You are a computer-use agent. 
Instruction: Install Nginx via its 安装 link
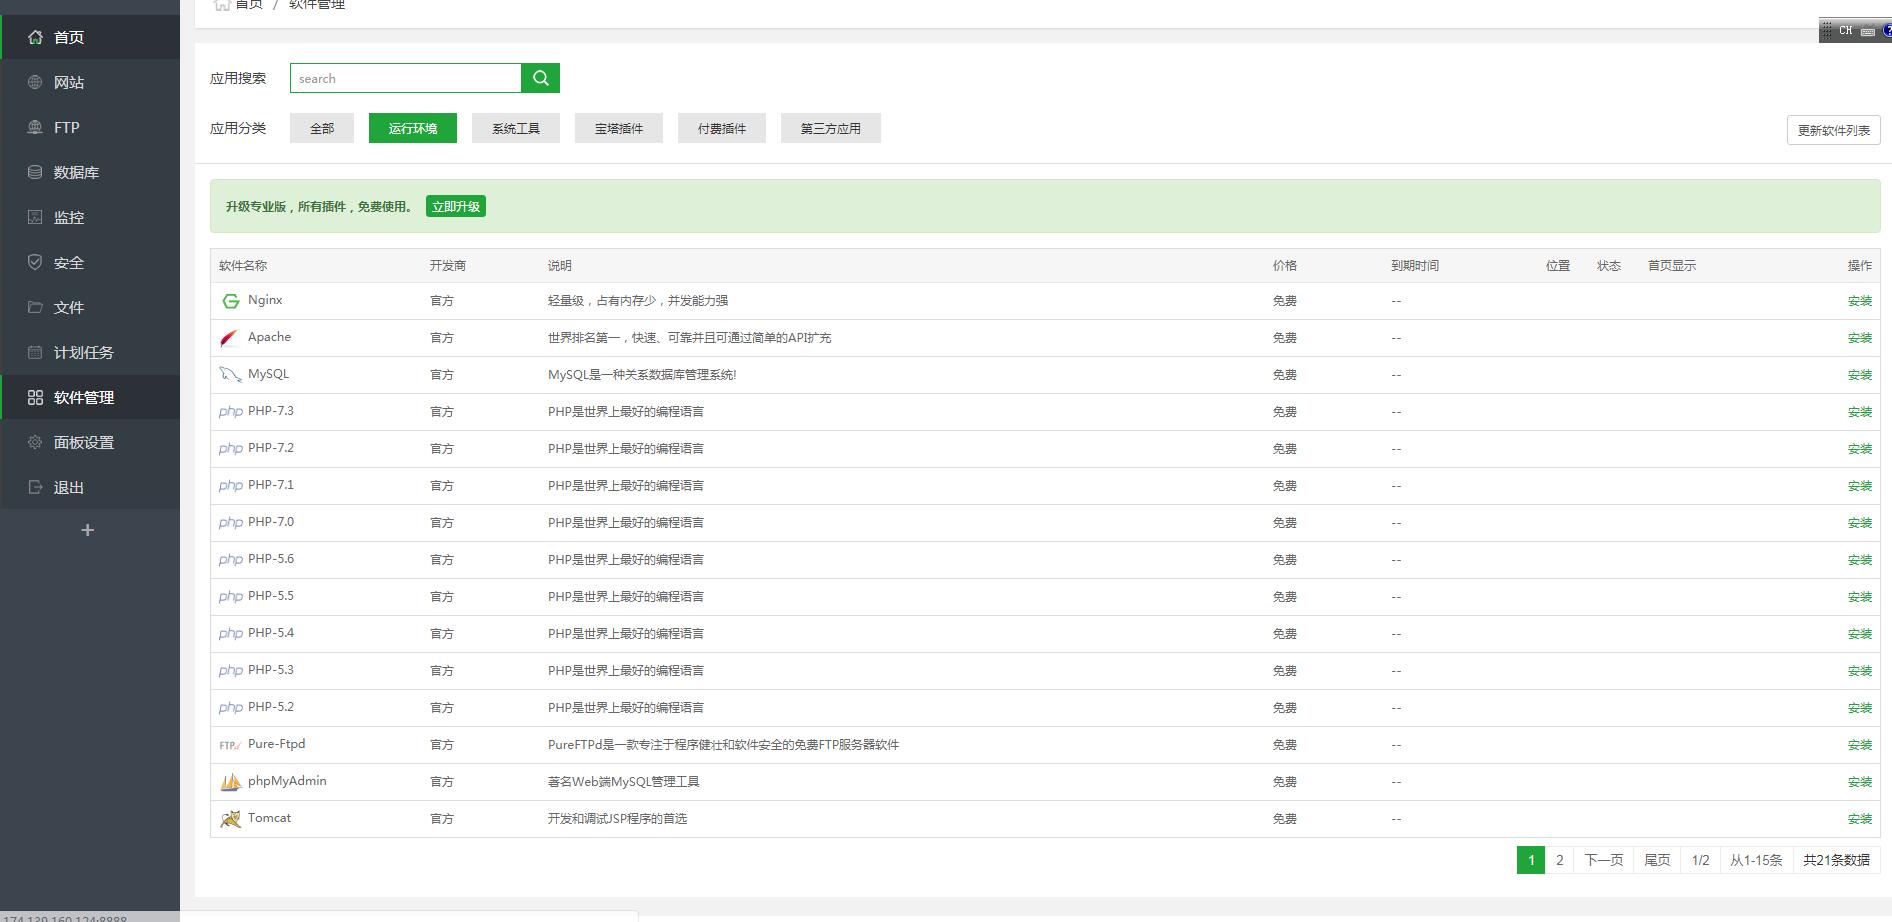[x=1859, y=301]
